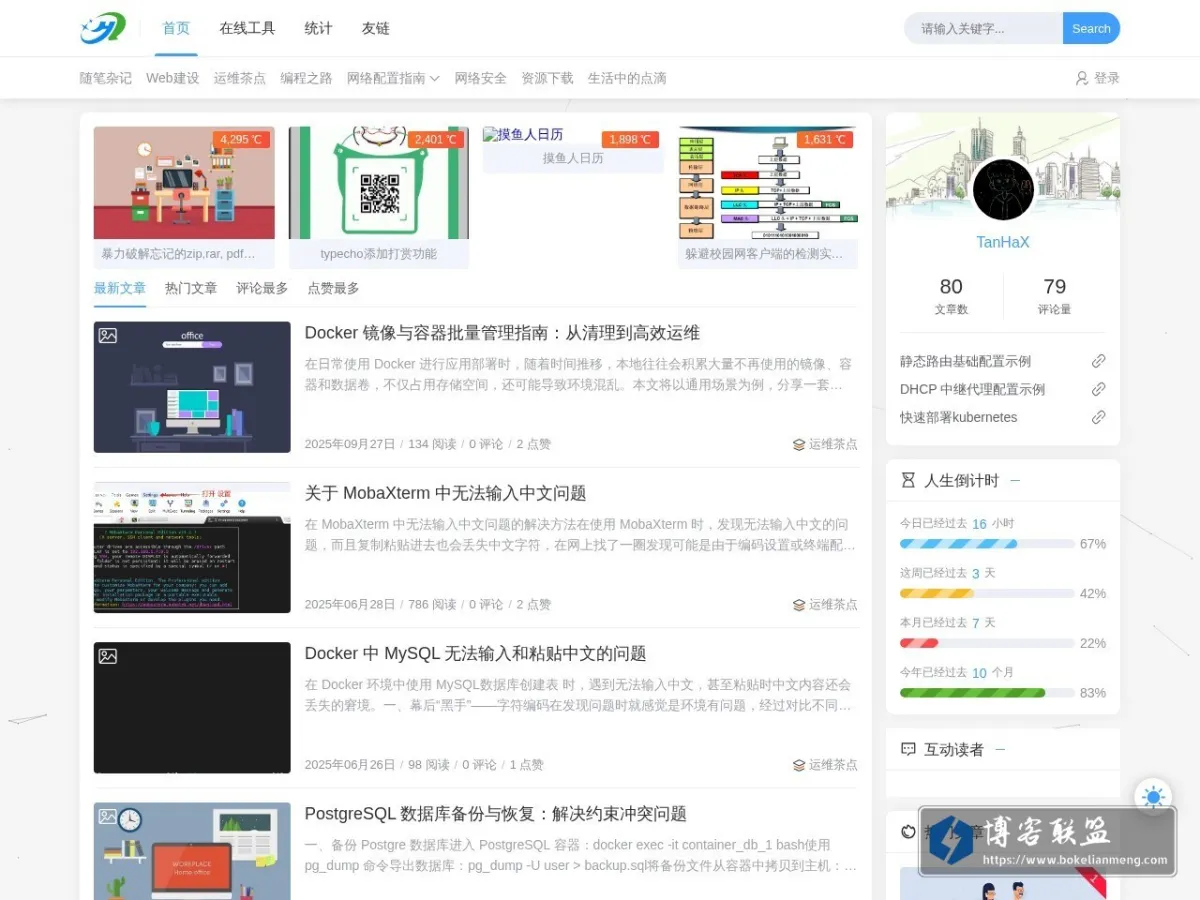Open 资源下载 category
This screenshot has width=1200, height=900.
click(547, 78)
